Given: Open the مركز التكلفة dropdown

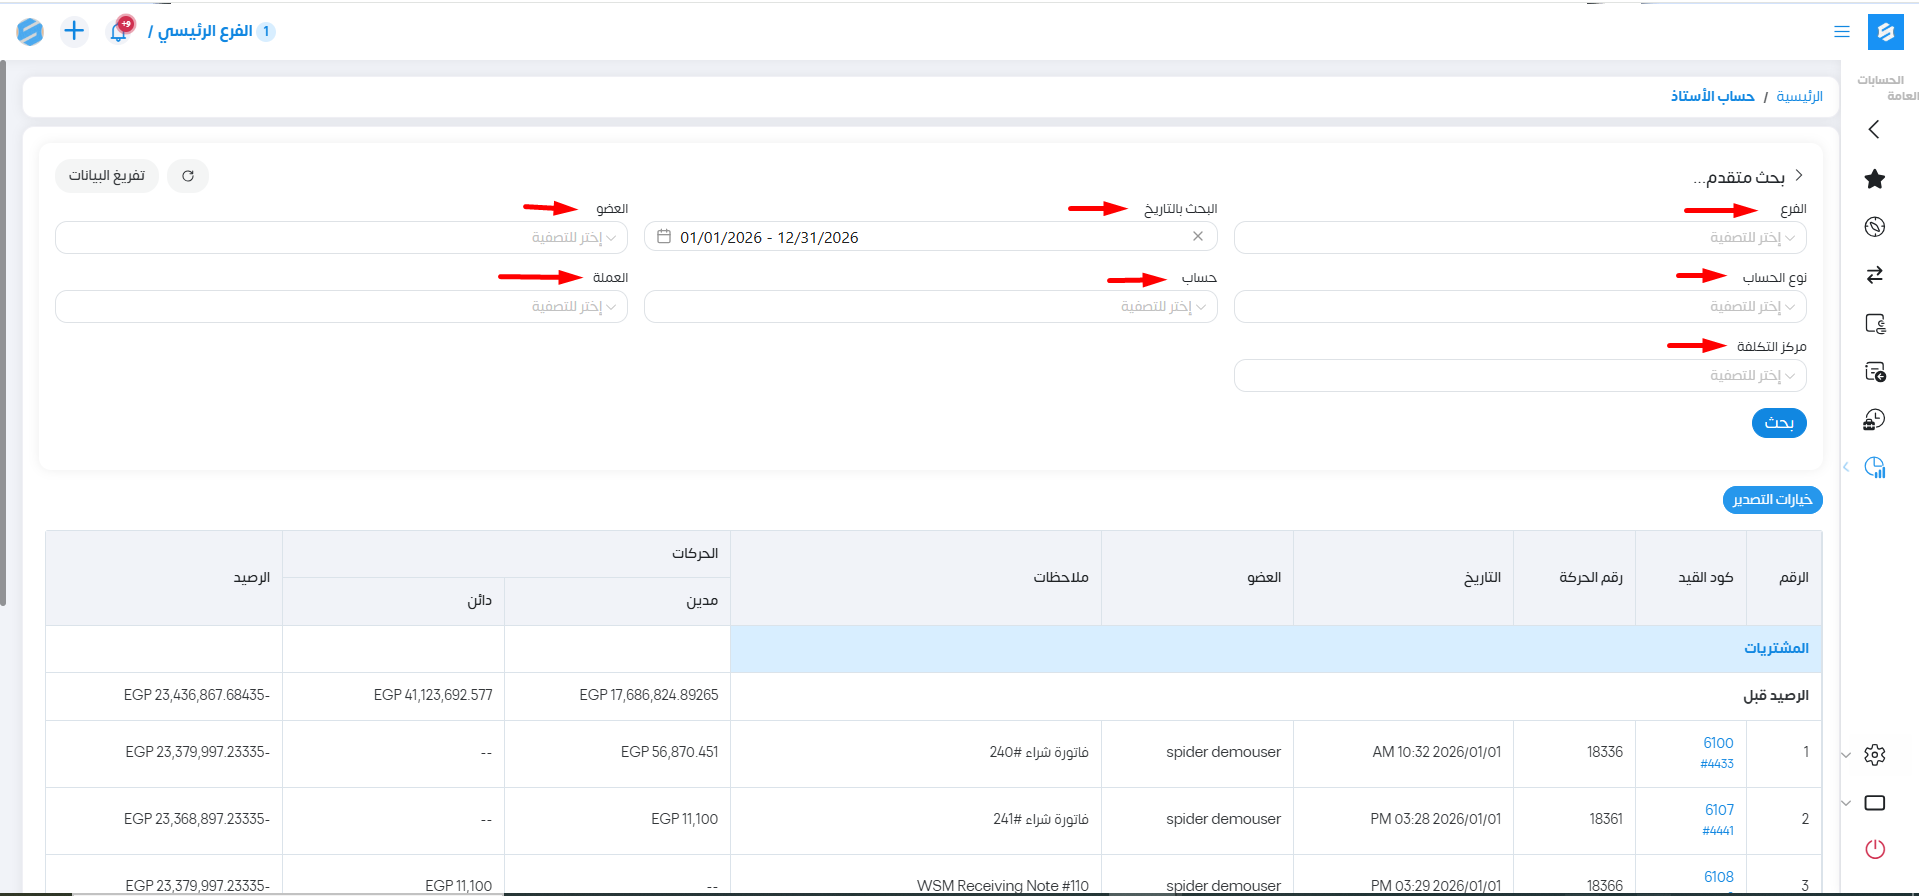Looking at the screenshot, I should 1519,376.
